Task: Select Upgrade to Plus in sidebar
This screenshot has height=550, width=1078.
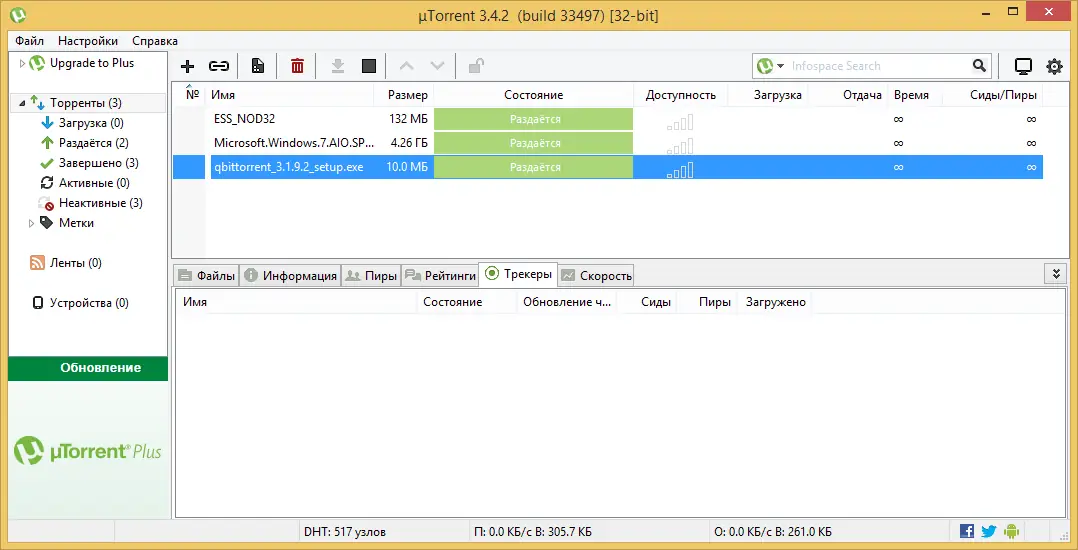Action: coord(91,63)
